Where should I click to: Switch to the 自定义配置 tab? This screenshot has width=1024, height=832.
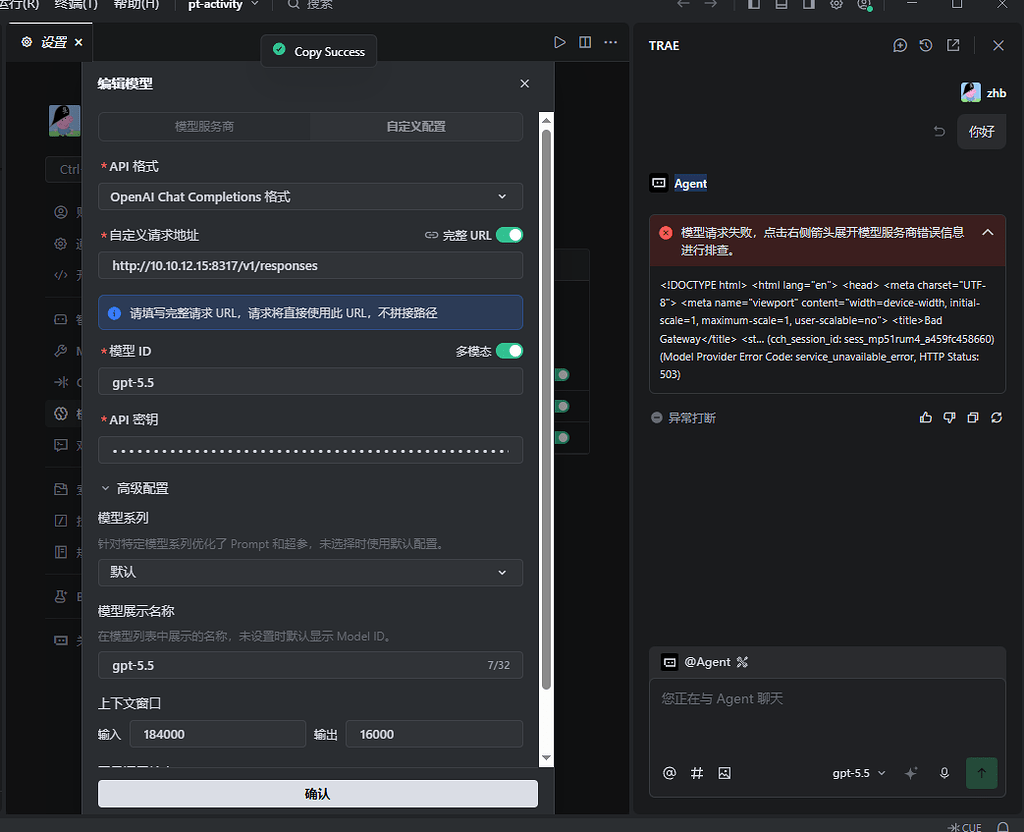coord(416,127)
